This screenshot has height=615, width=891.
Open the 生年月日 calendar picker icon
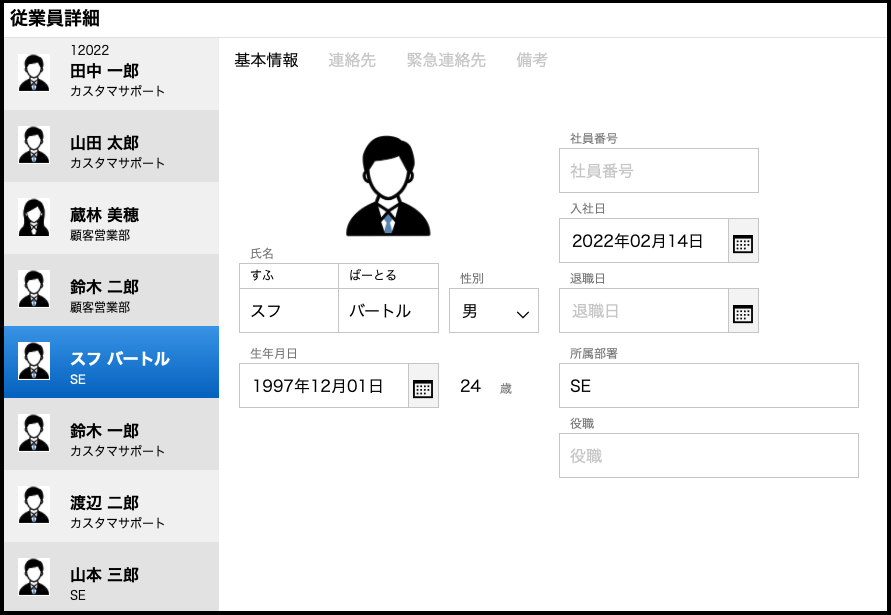coord(423,387)
